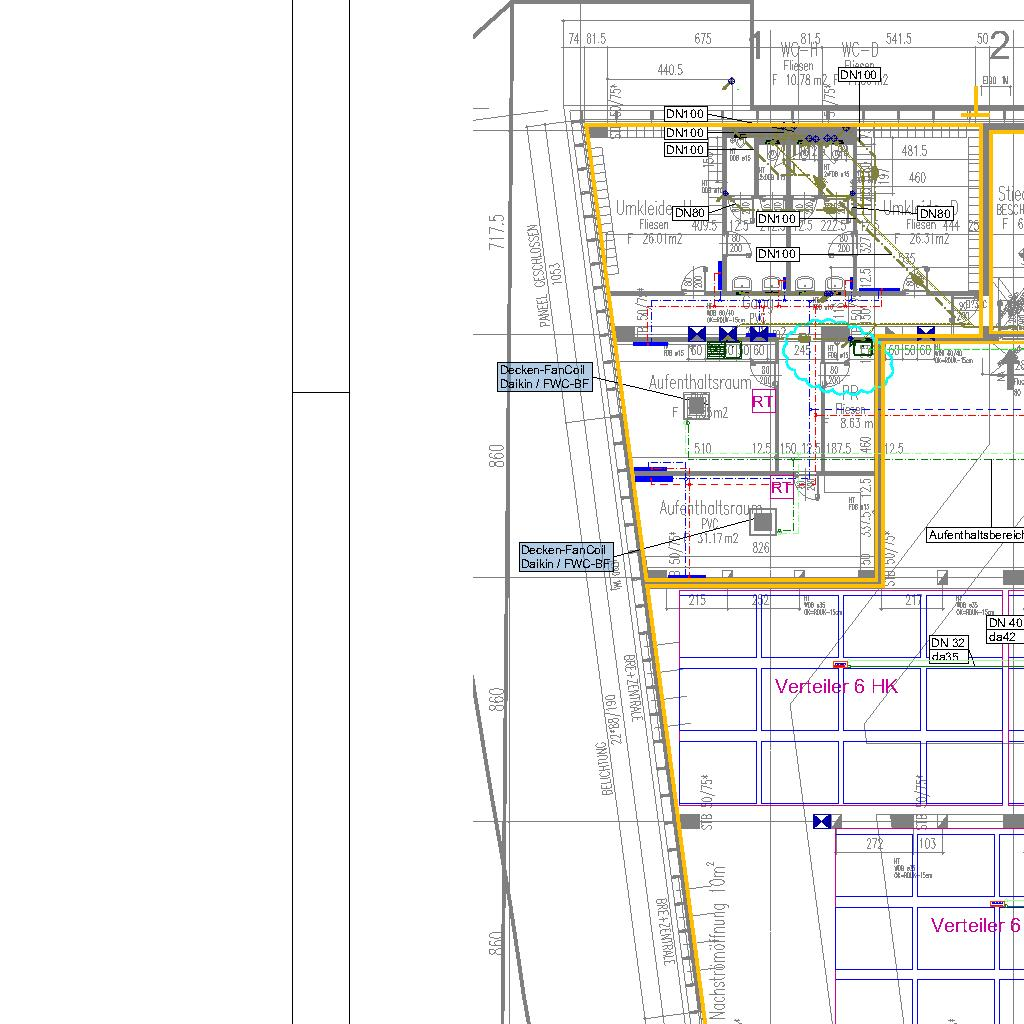
Task: Click the magenta RT box beside the upper Aufenthaltsraum
Action: click(763, 401)
